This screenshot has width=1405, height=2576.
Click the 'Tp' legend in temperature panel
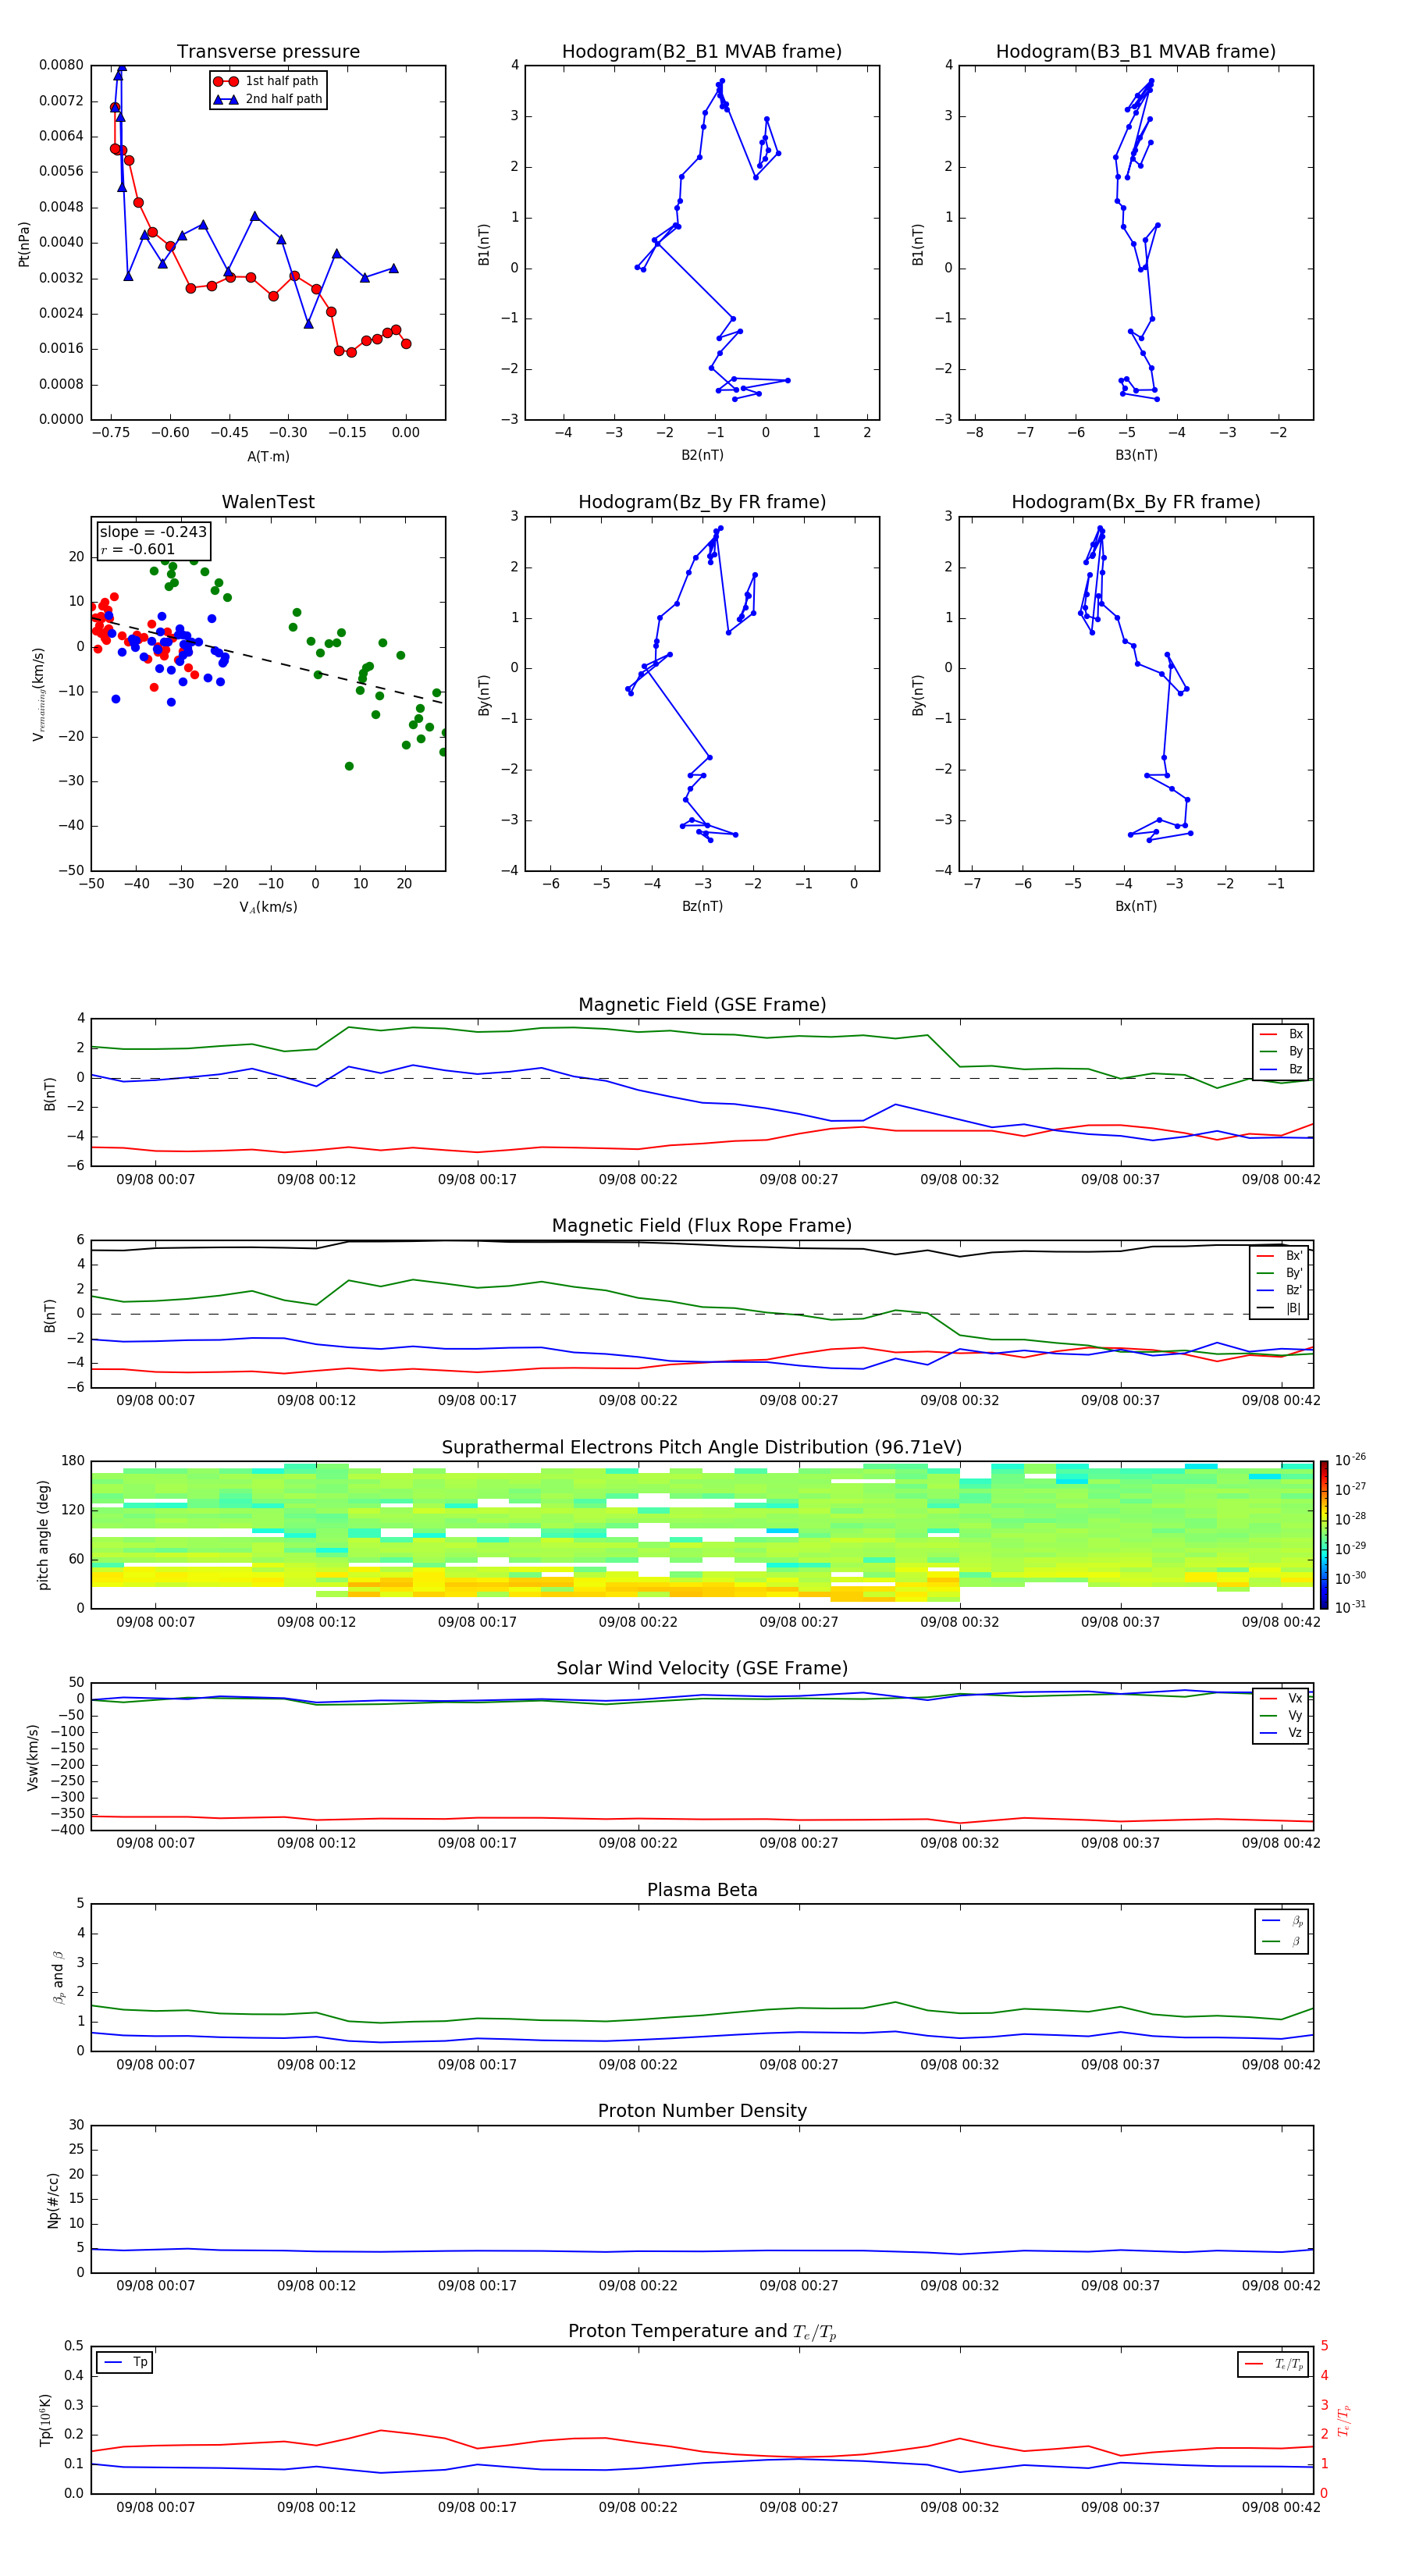pos(124,2362)
